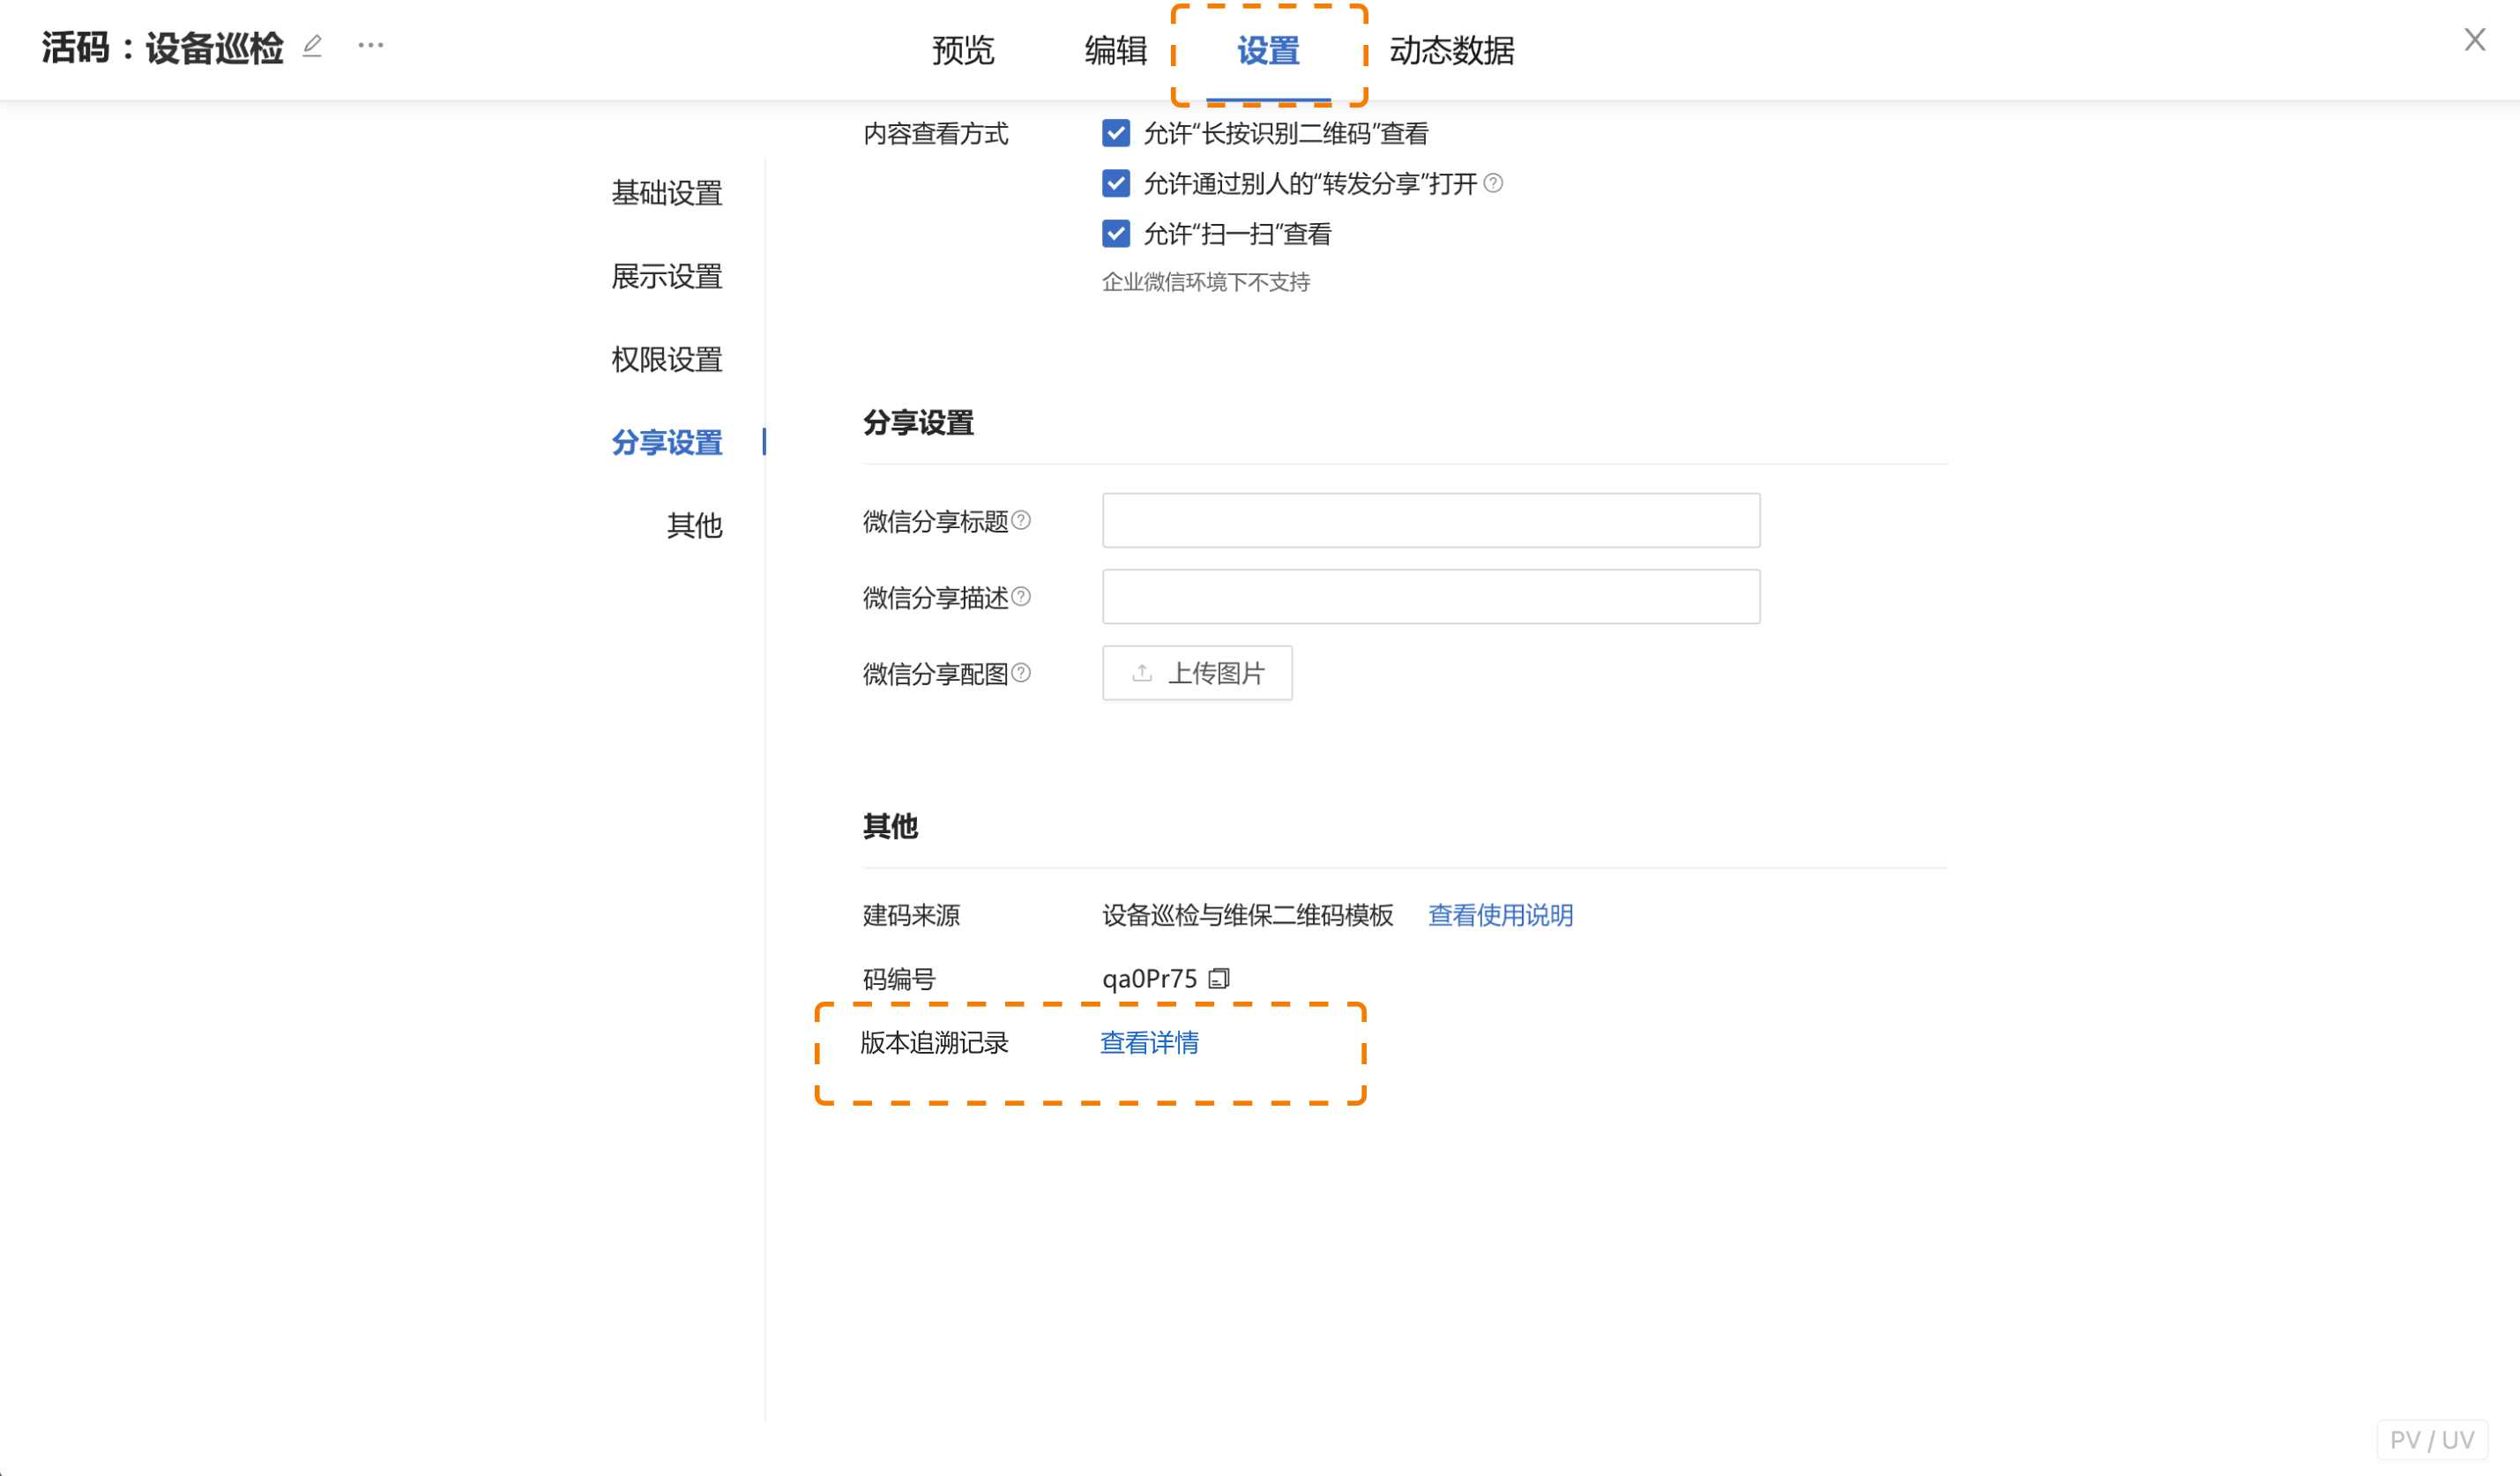Disable 允许通过别人的转发分享打开
The width and height of the screenshot is (2520, 1476).
click(x=1115, y=183)
